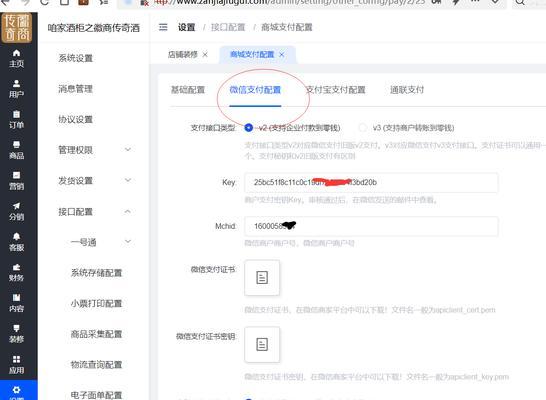Image resolution: width=546 pixels, height=400 pixels.
Task: Open the 营销 marketing section
Action: [16, 181]
